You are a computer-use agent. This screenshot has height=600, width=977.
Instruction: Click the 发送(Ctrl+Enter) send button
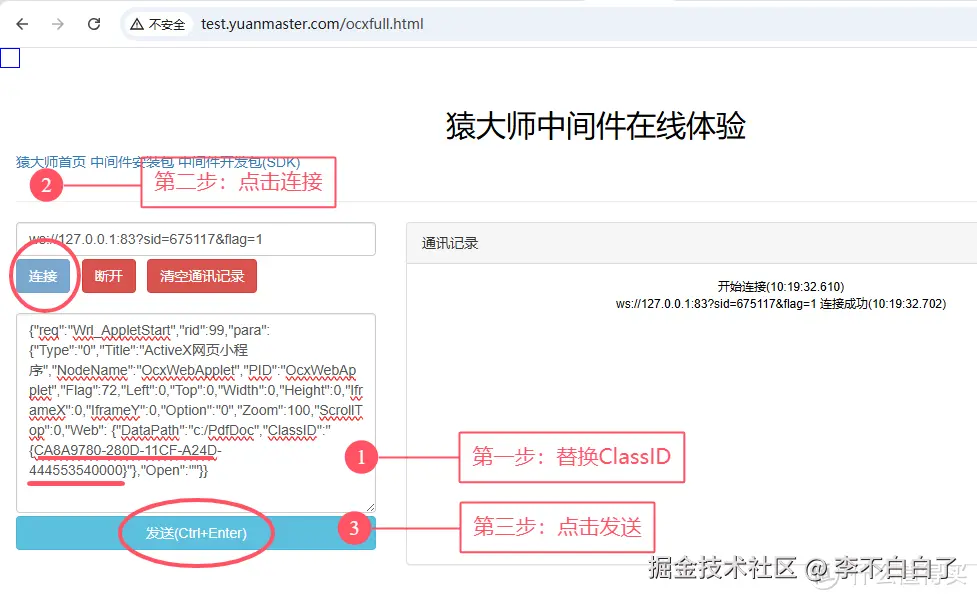[x=194, y=533]
